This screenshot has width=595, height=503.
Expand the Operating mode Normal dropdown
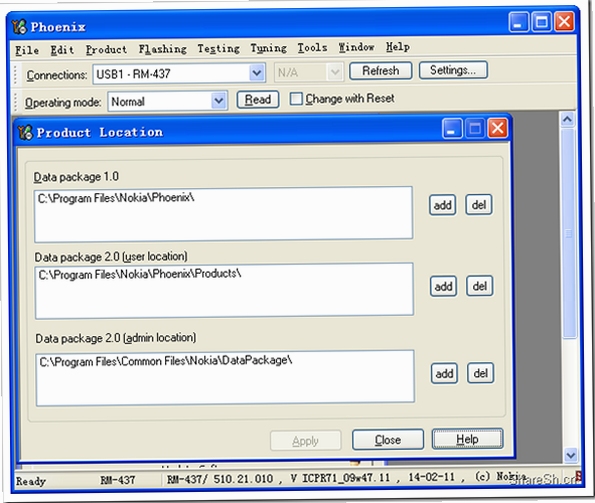219,101
